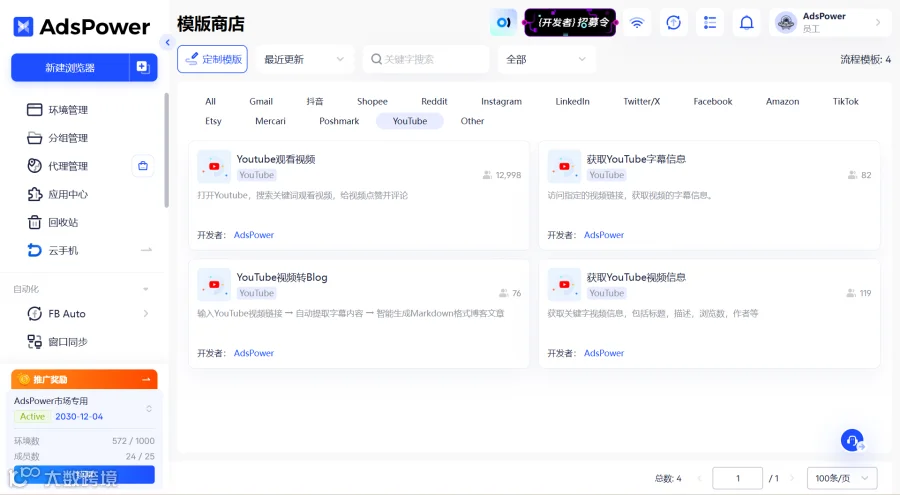
Task: Select the Amazon category tab
Action: 782,102
